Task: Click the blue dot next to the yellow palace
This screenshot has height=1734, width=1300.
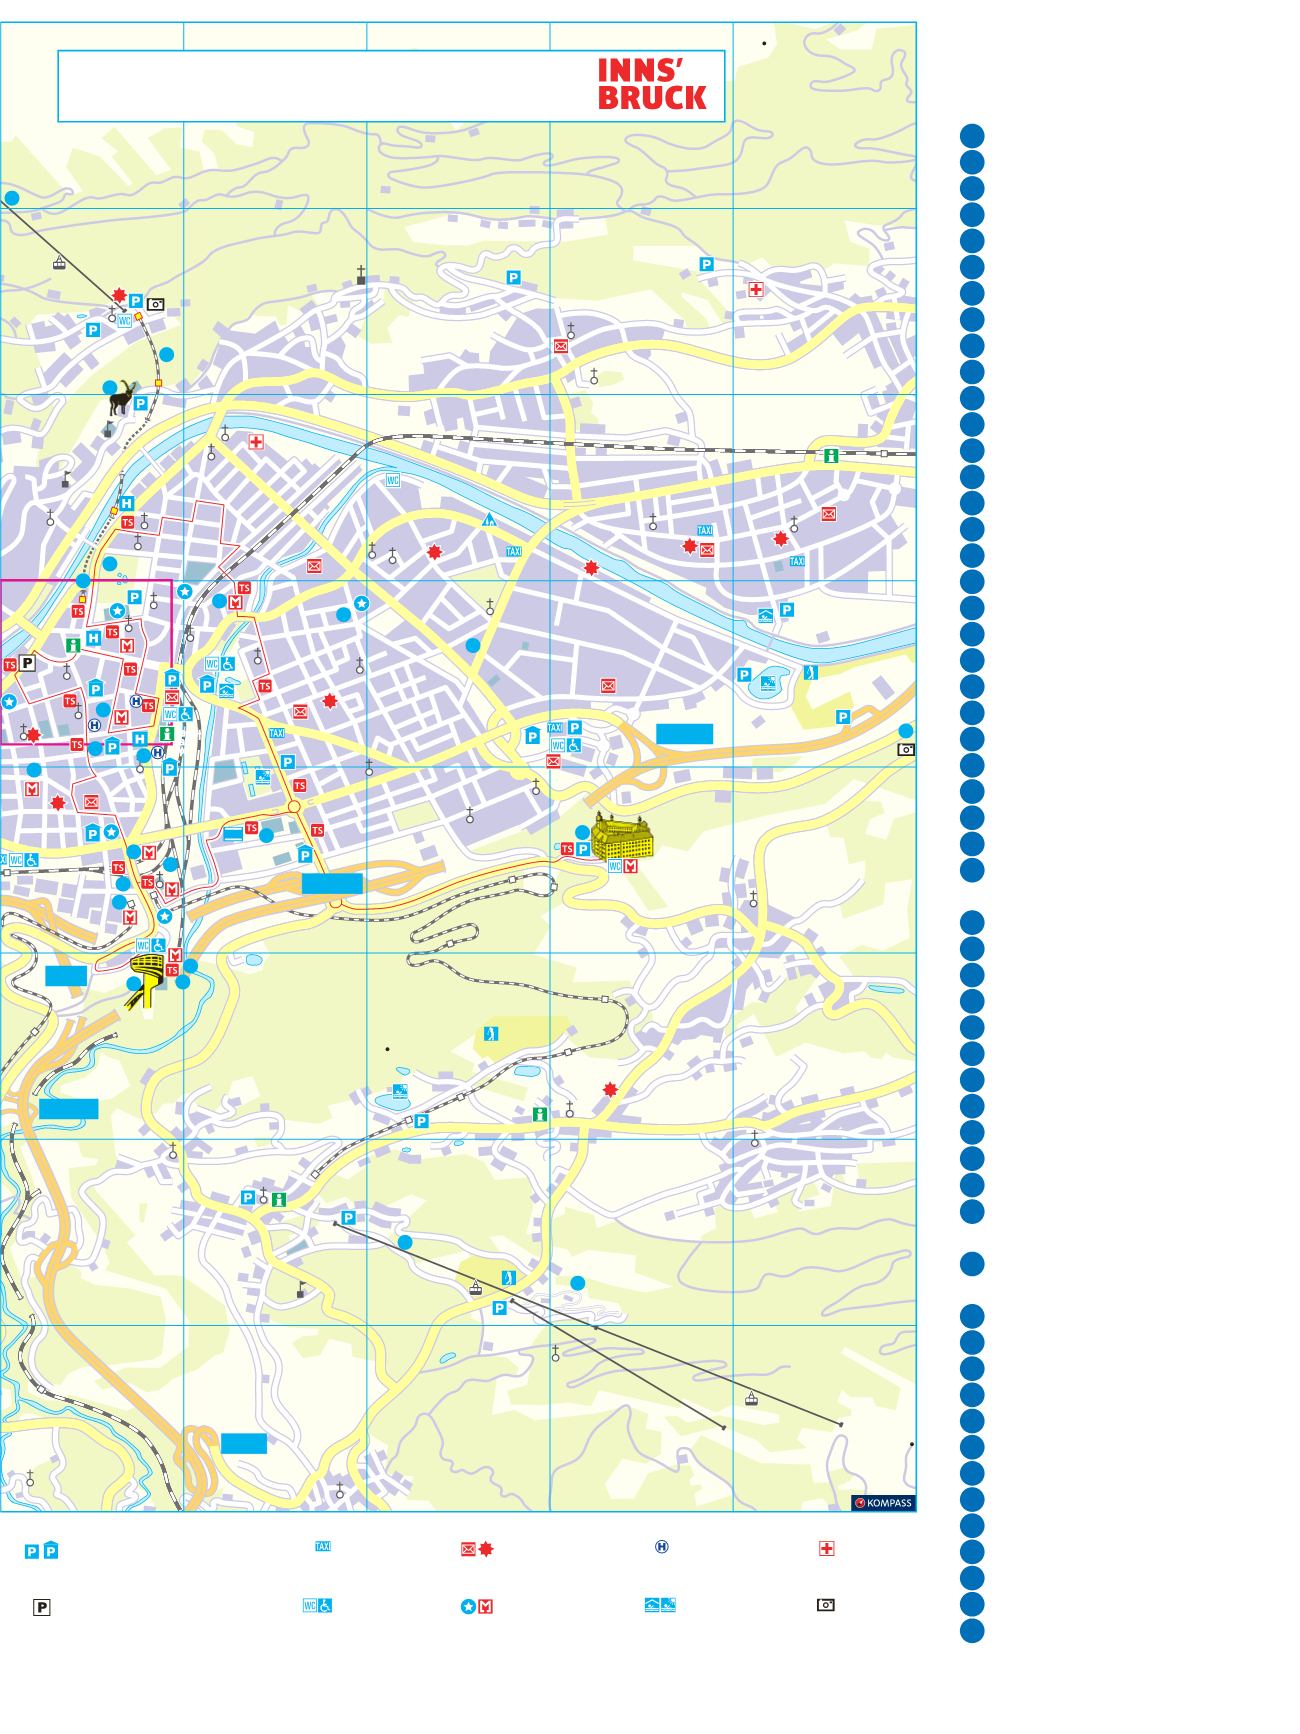Action: [582, 832]
